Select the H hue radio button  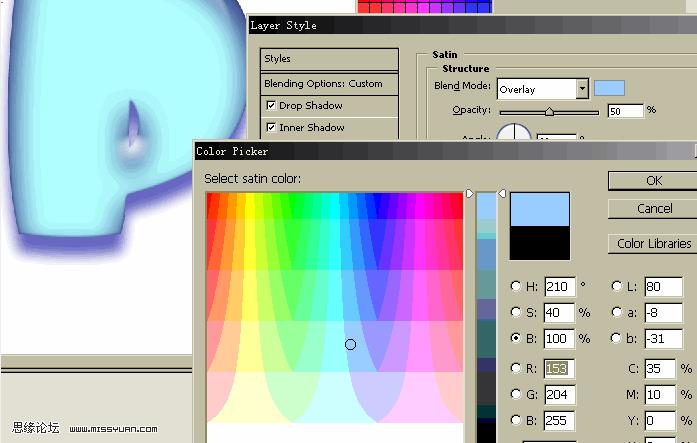pos(516,287)
